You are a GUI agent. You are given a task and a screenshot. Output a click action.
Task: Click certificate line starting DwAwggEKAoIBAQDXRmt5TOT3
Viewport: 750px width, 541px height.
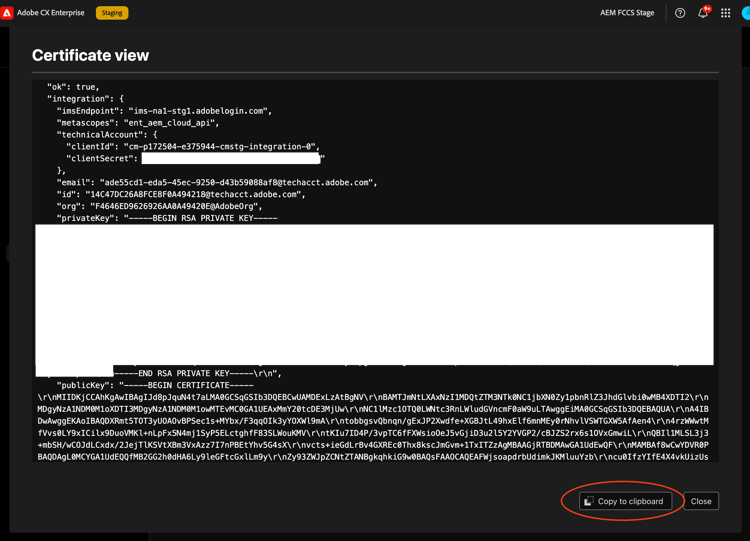(373, 421)
